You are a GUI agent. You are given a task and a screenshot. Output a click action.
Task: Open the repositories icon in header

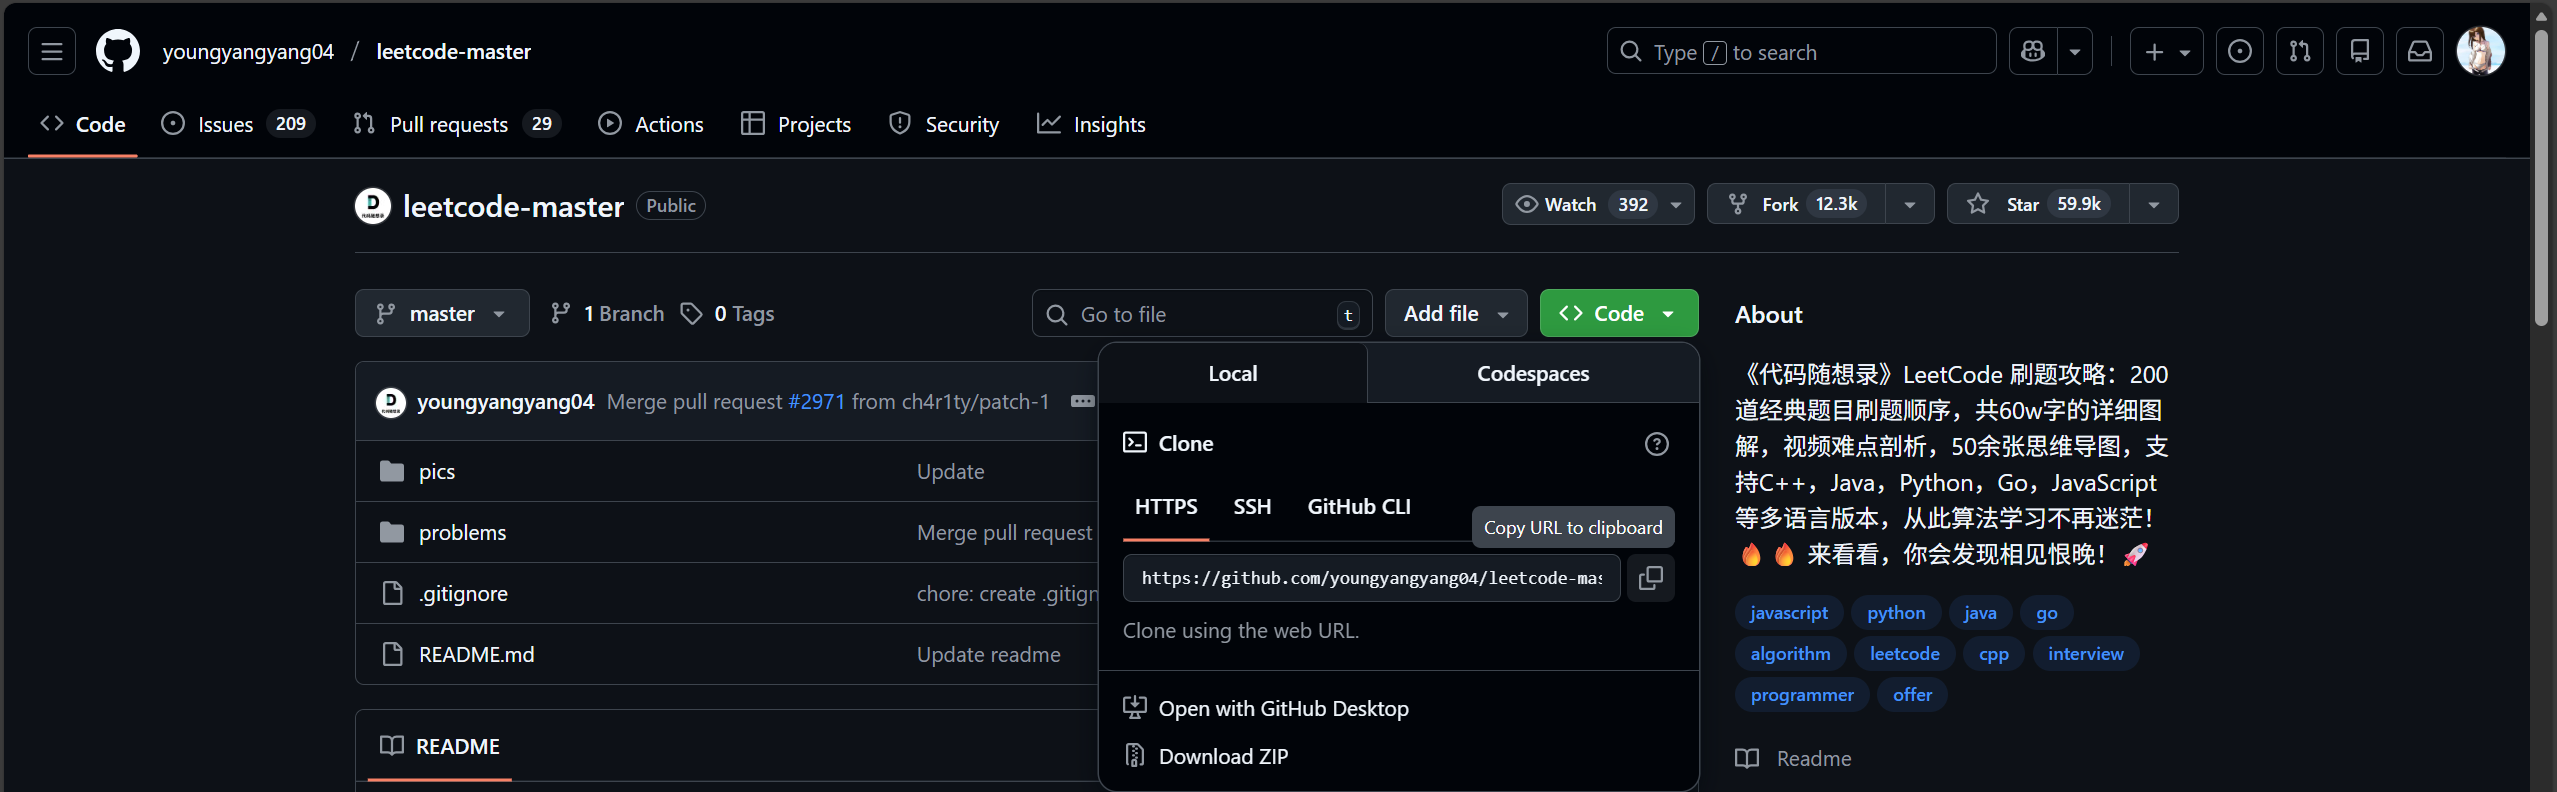(x=2360, y=51)
